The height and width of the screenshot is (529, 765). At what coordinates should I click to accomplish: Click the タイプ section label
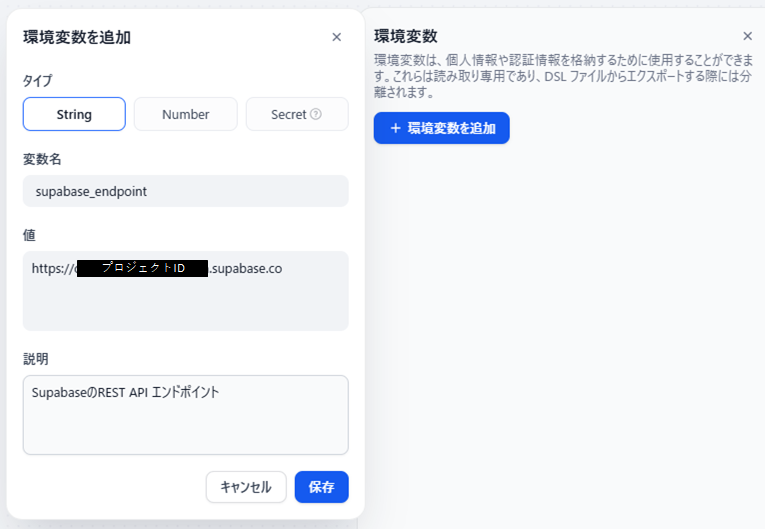point(37,80)
